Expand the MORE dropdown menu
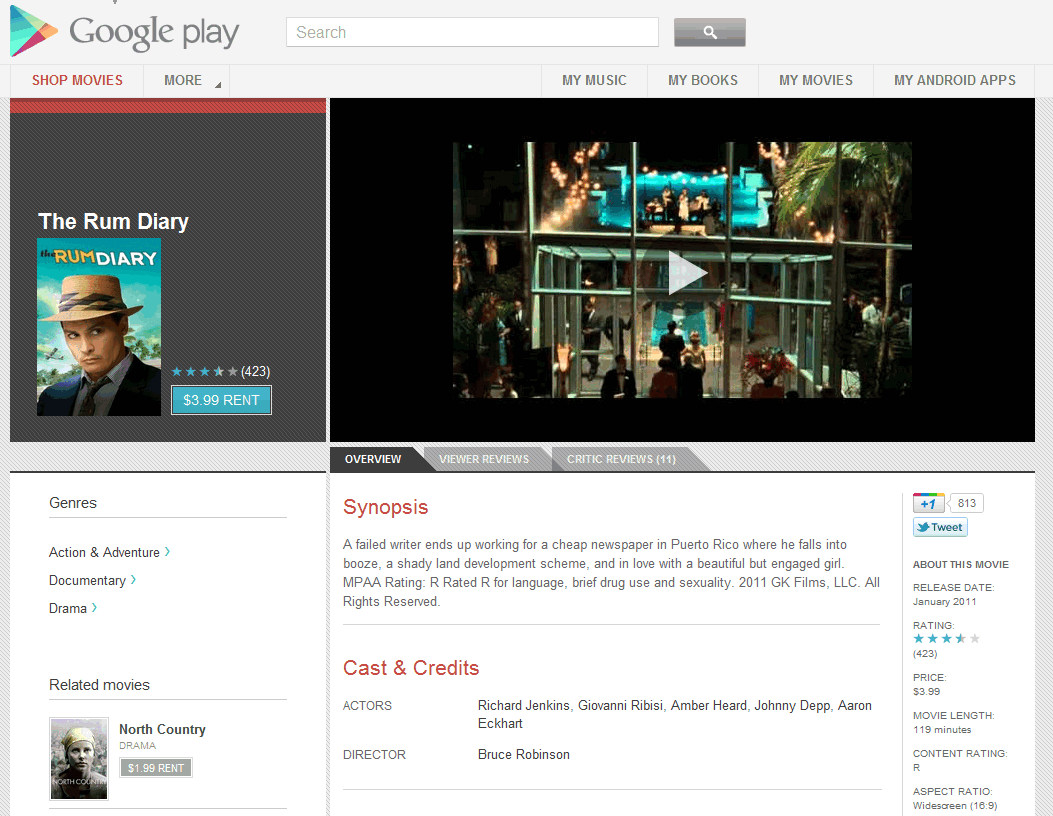The height and width of the screenshot is (816, 1053). pos(187,81)
